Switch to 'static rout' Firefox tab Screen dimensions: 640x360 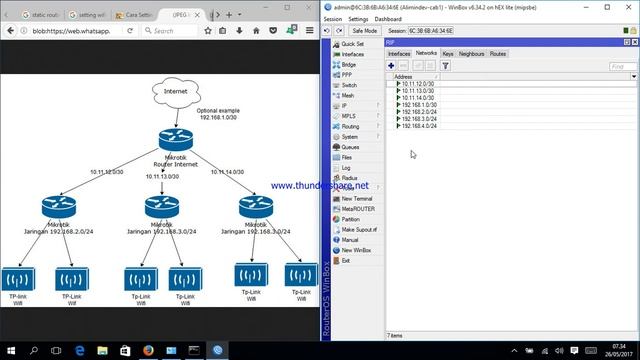point(41,15)
